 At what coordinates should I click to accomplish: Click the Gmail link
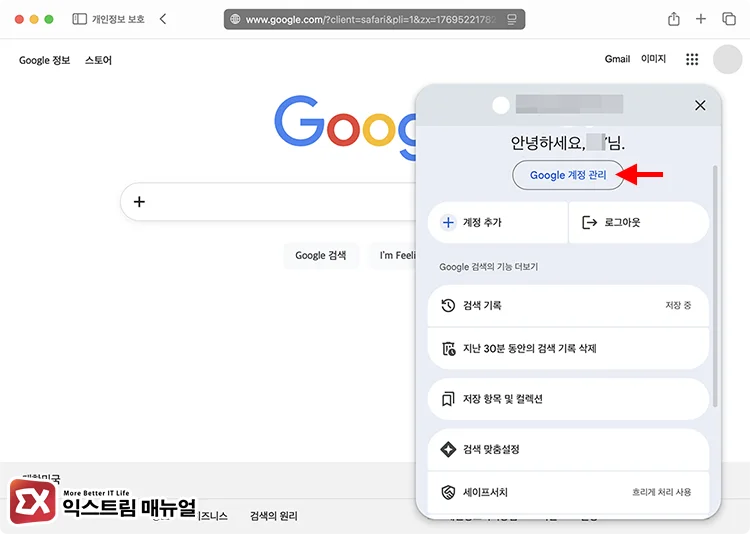click(x=617, y=59)
